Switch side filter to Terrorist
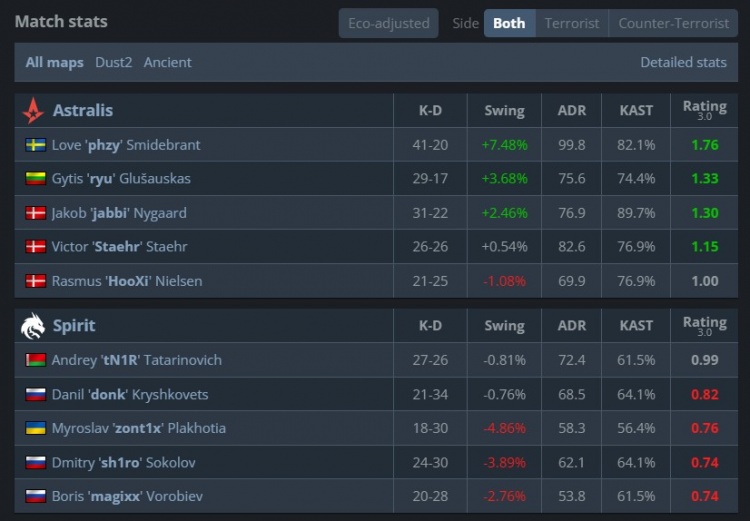 [x=572, y=23]
